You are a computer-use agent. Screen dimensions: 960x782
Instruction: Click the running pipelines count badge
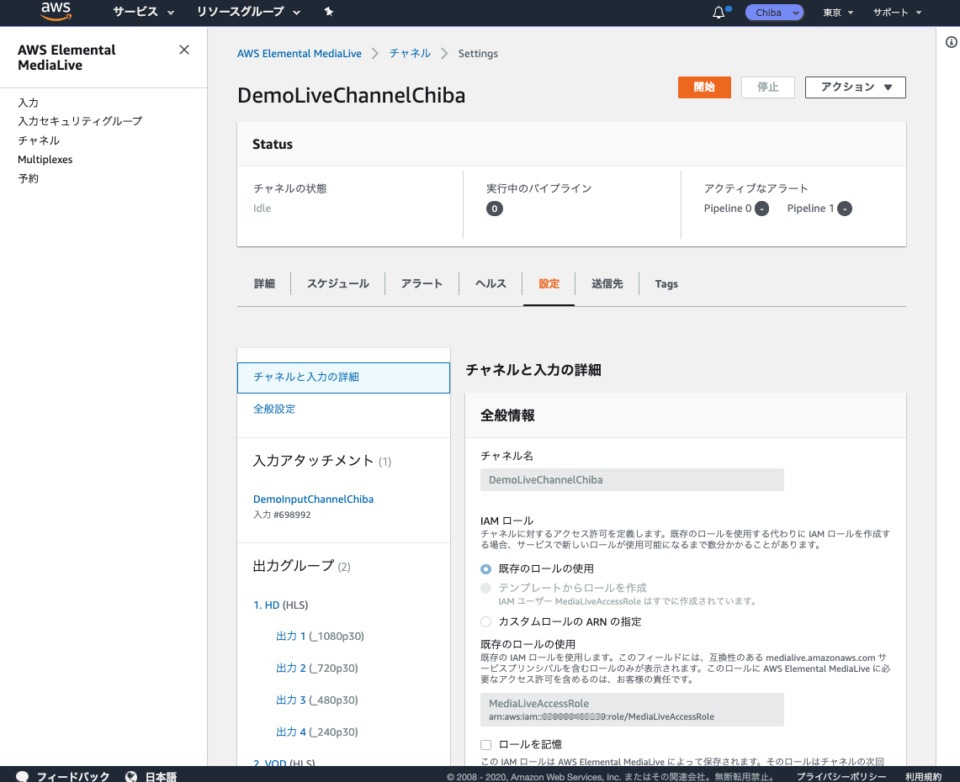(x=494, y=209)
